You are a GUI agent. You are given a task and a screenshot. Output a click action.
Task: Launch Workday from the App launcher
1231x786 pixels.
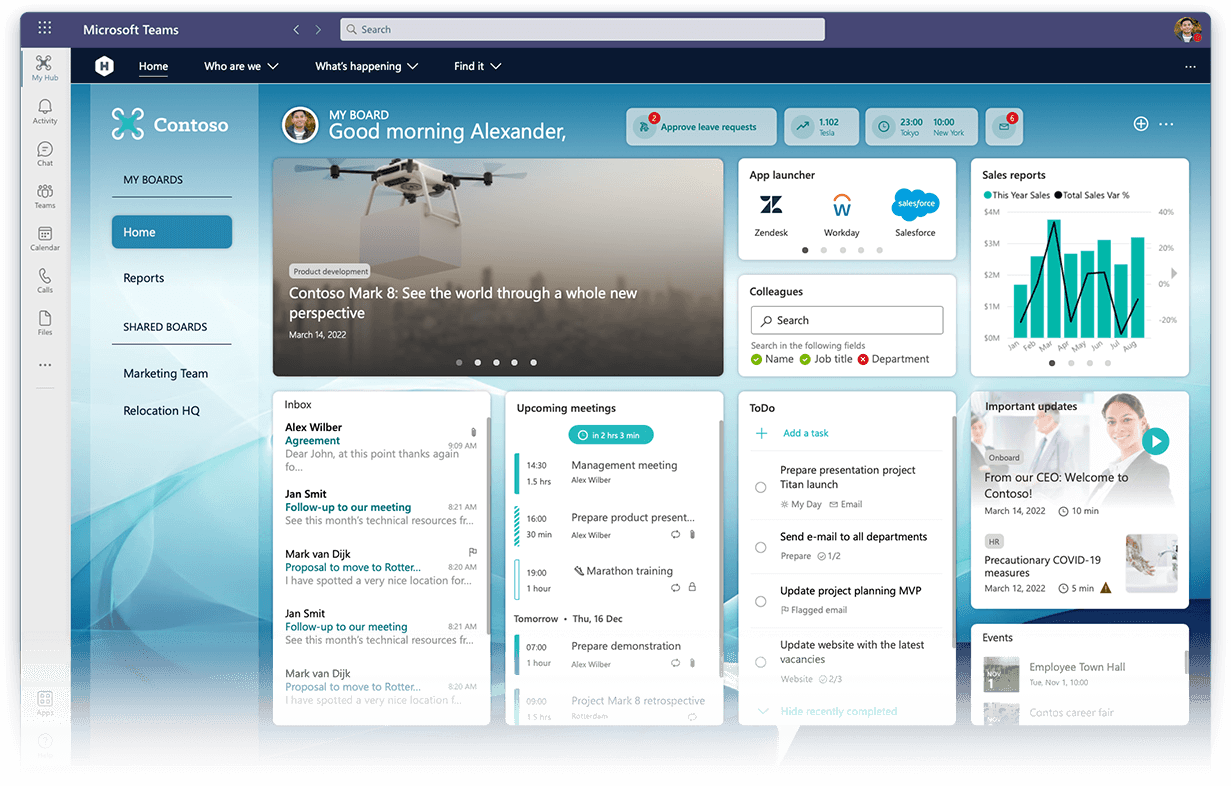tap(842, 205)
